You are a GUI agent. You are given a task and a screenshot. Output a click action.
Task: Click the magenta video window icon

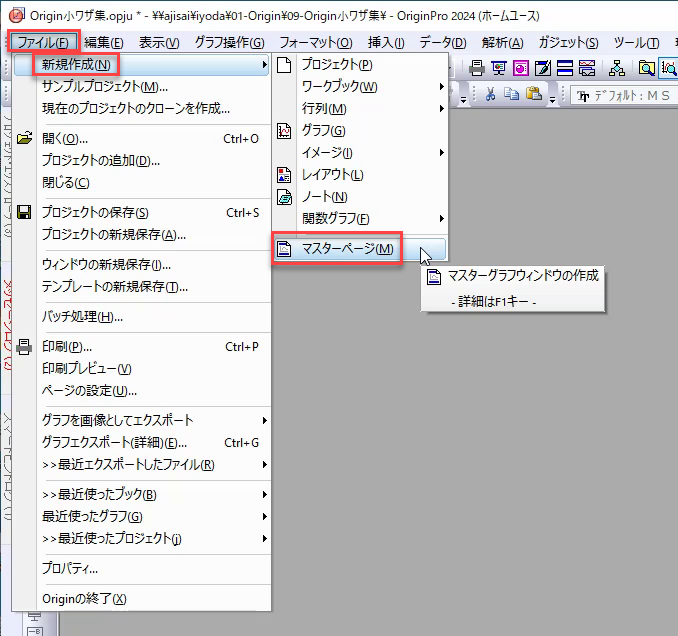(521, 68)
